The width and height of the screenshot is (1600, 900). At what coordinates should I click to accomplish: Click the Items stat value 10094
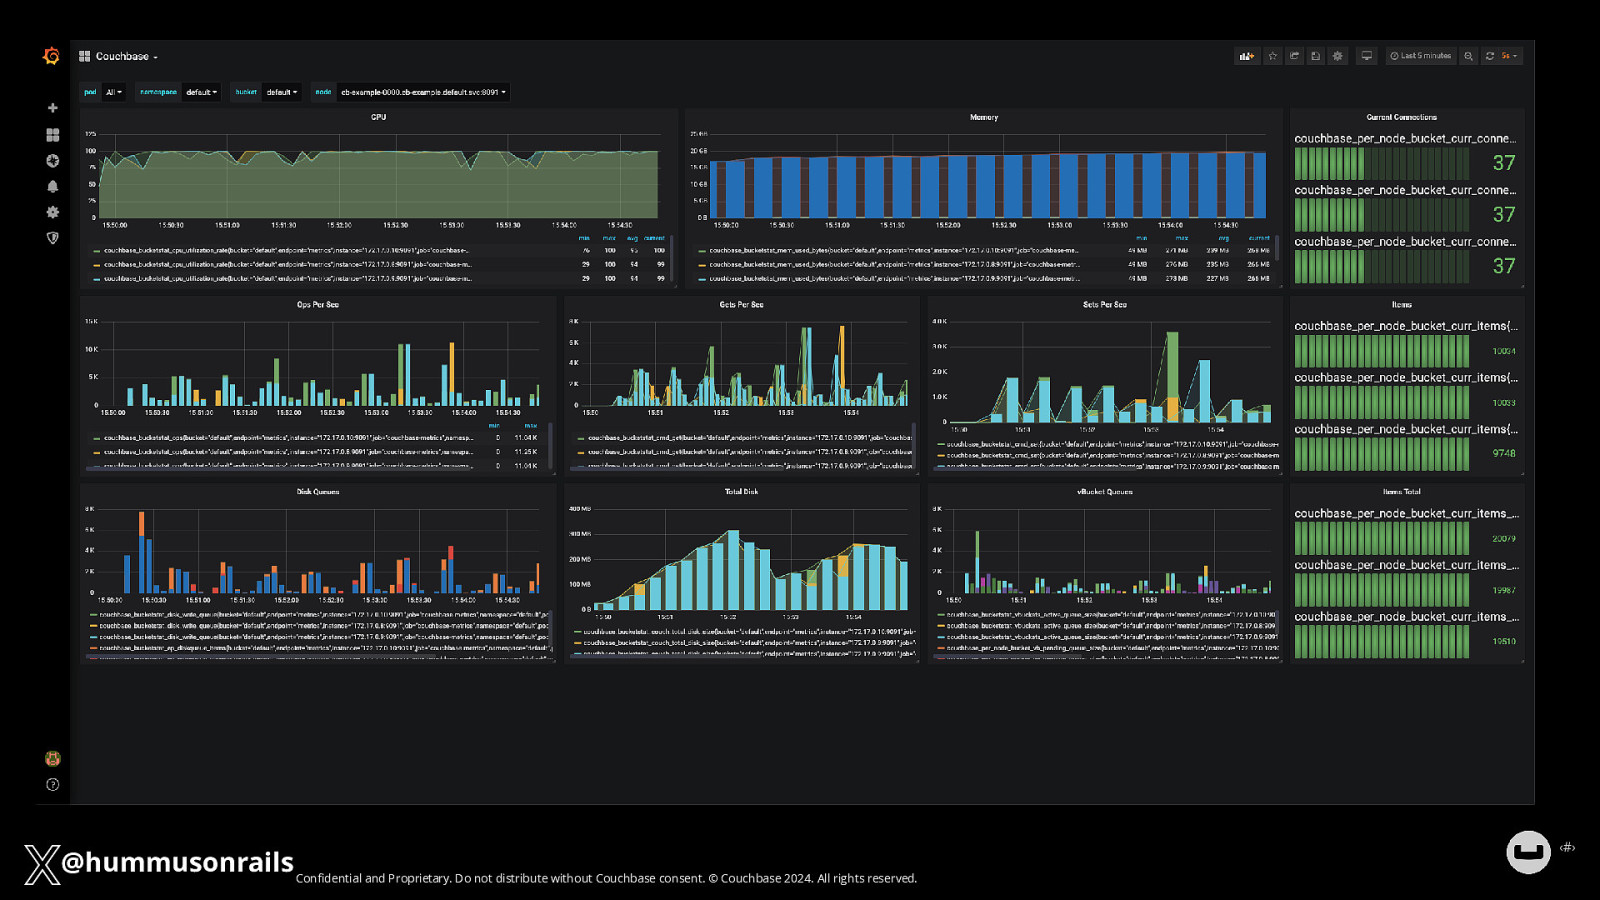coord(1504,352)
